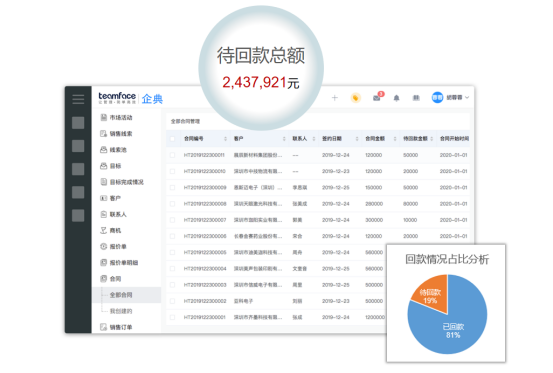Sort by 联系人 column arrows
Image resolution: width=553 pixels, height=373 pixels.
314,139
